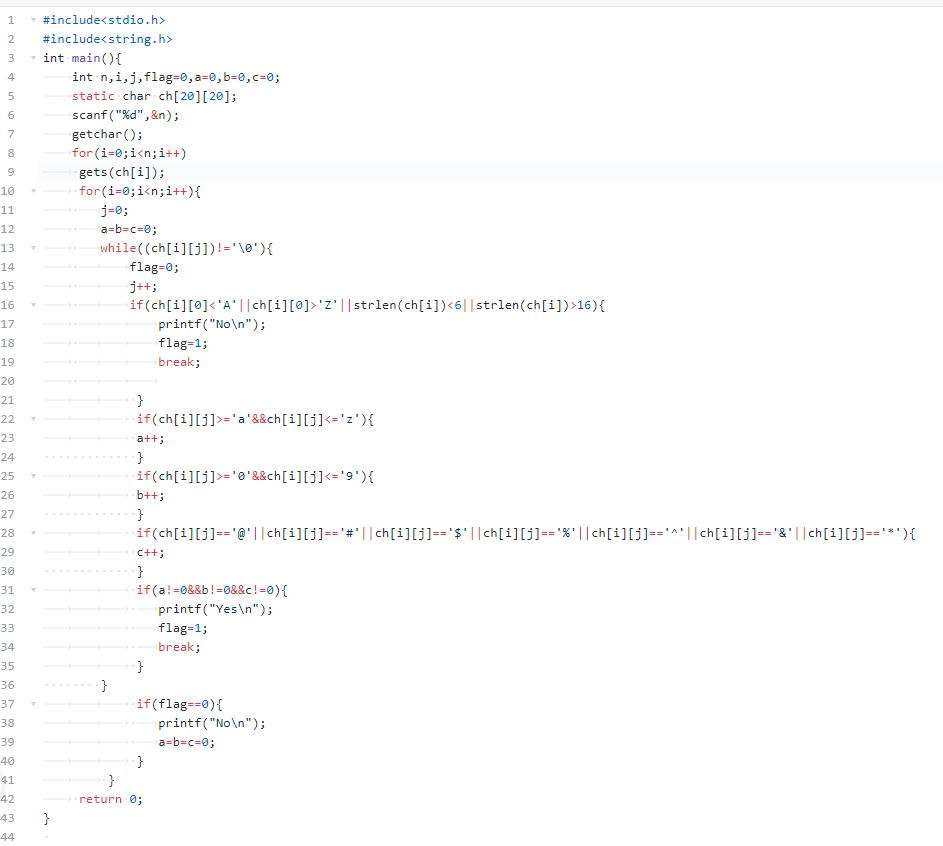Screen dimensions: 943x846
Task: Click the scanf("%d",&n) statement
Action: [126, 115]
